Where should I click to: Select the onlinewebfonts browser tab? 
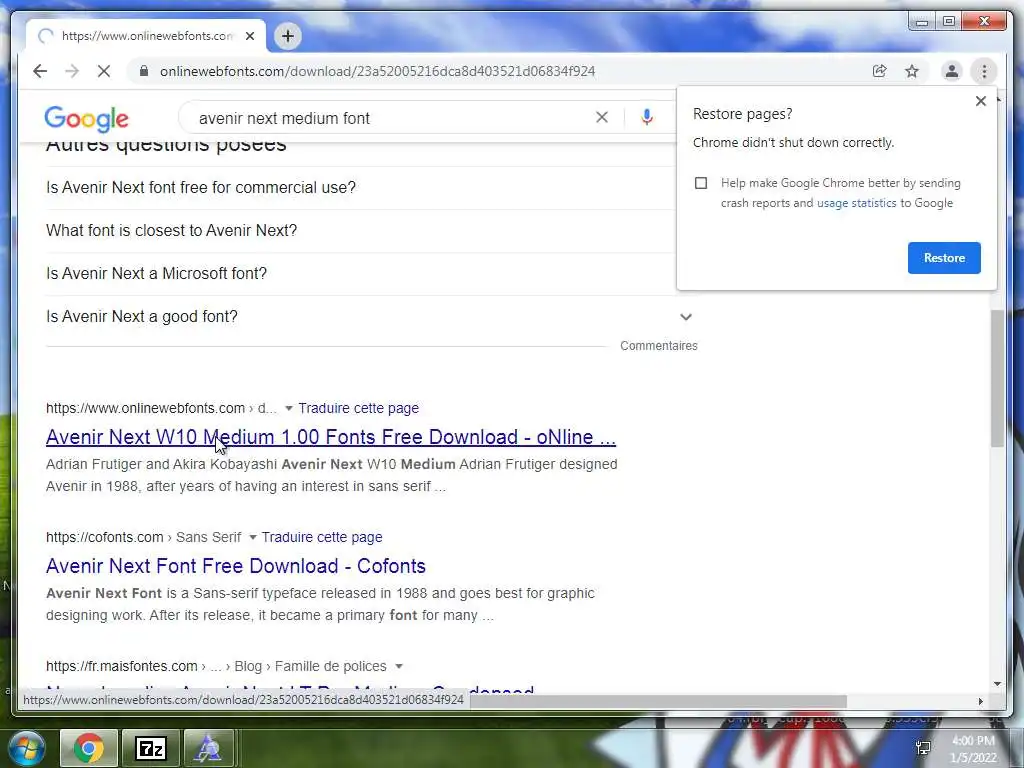coord(145,36)
